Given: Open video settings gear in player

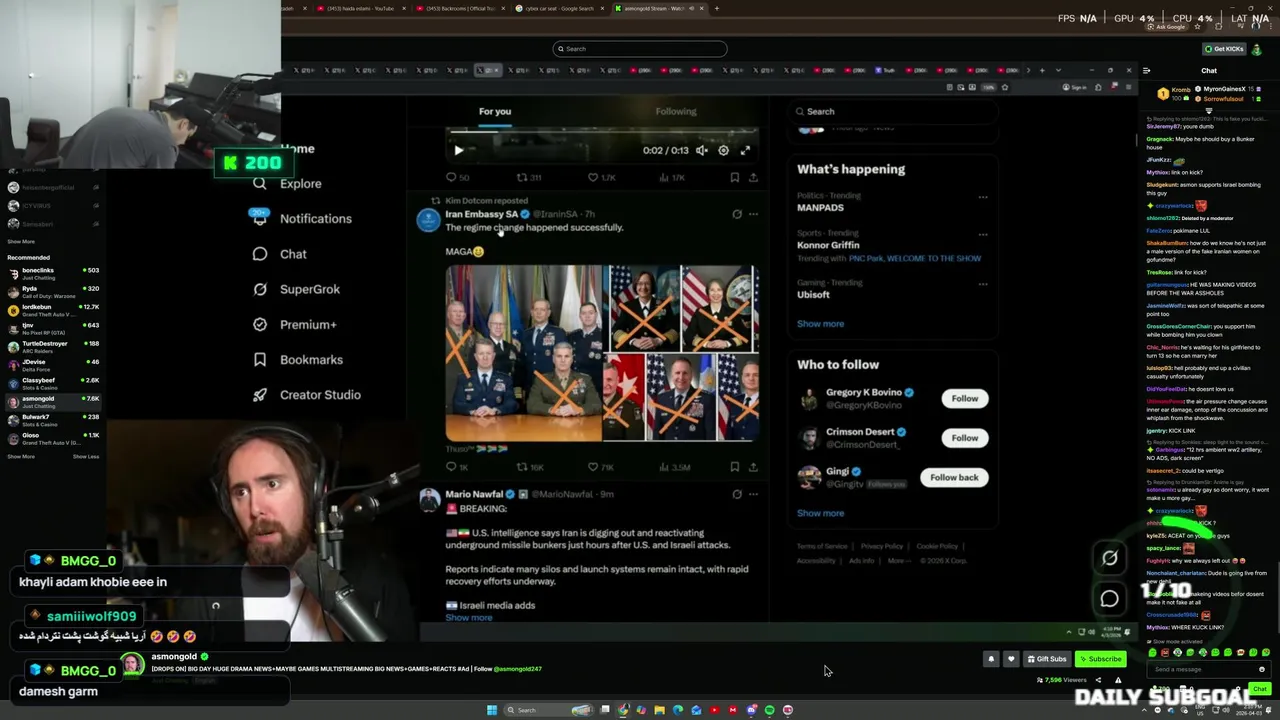Looking at the screenshot, I should tap(723, 150).
